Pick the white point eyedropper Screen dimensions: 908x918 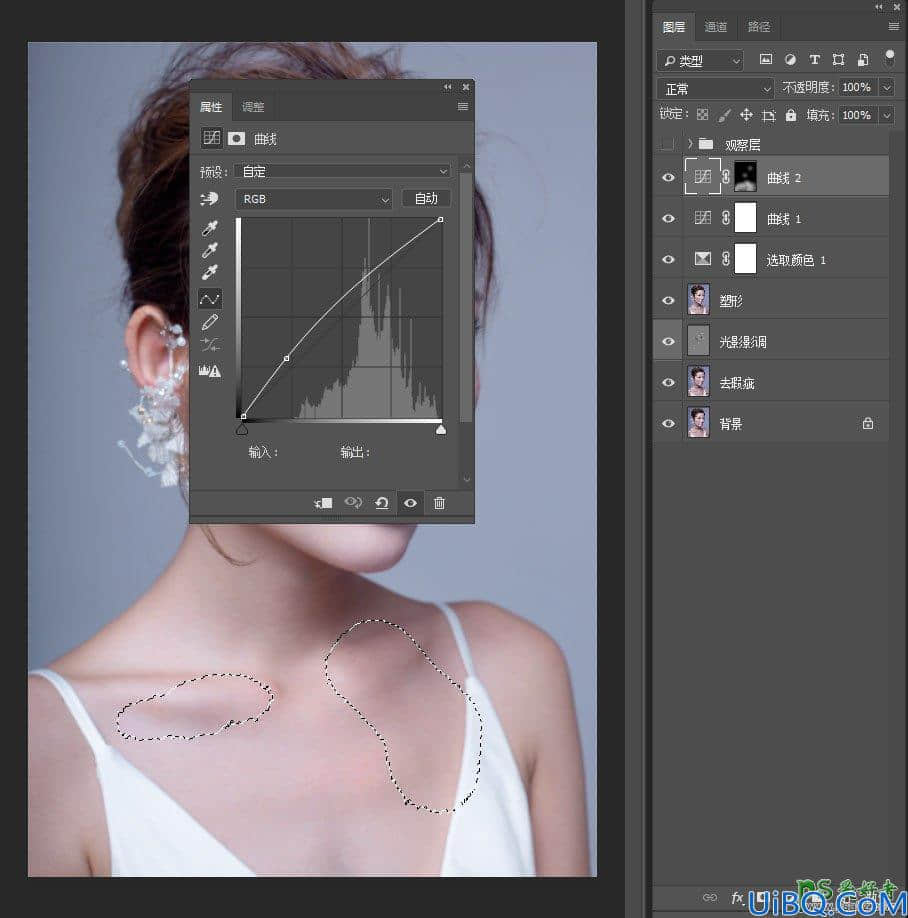210,272
